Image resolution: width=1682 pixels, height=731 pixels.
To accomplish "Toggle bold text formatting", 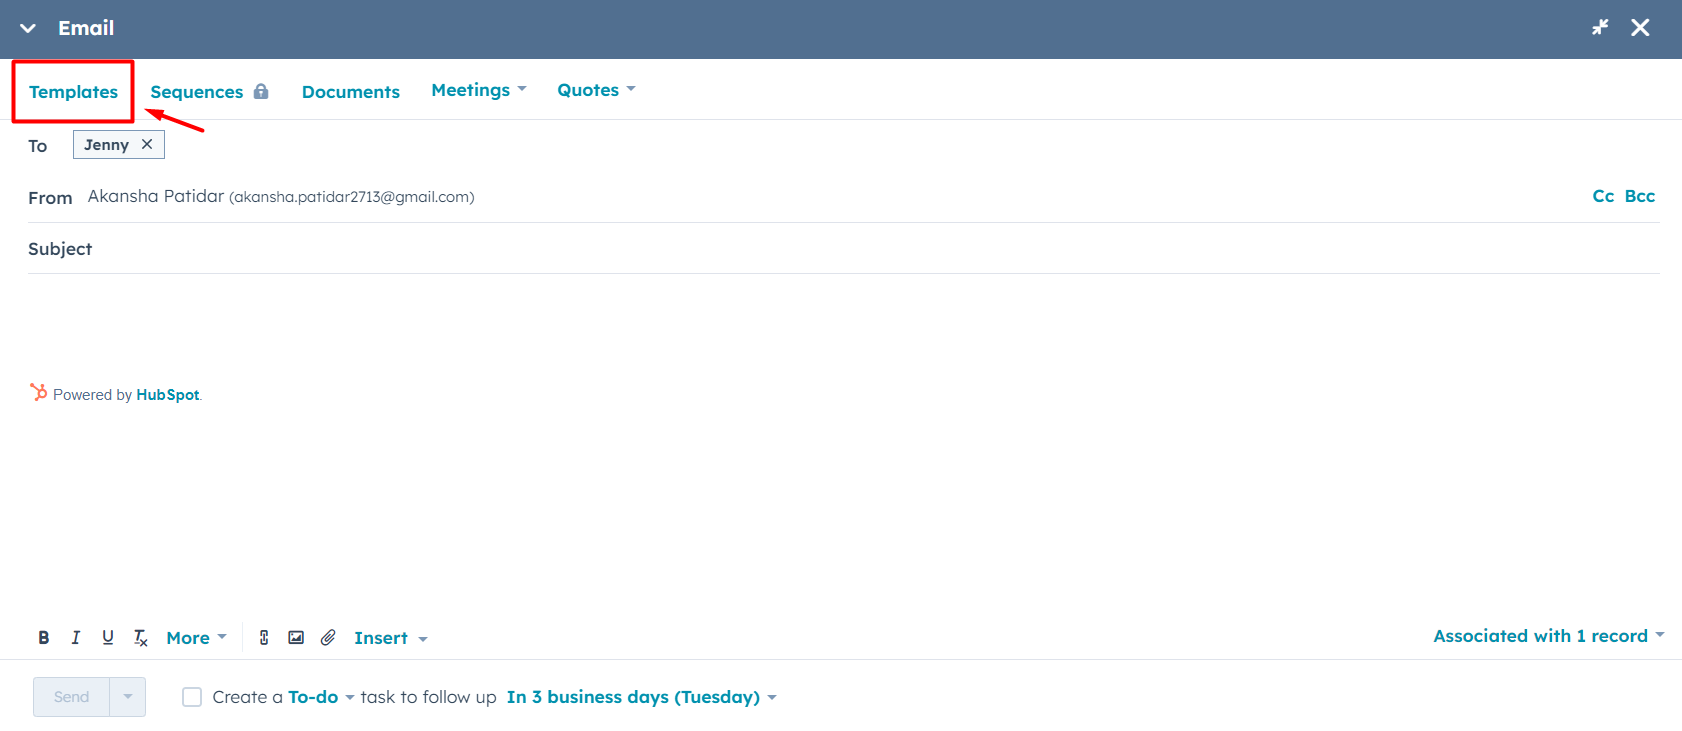I will point(44,638).
